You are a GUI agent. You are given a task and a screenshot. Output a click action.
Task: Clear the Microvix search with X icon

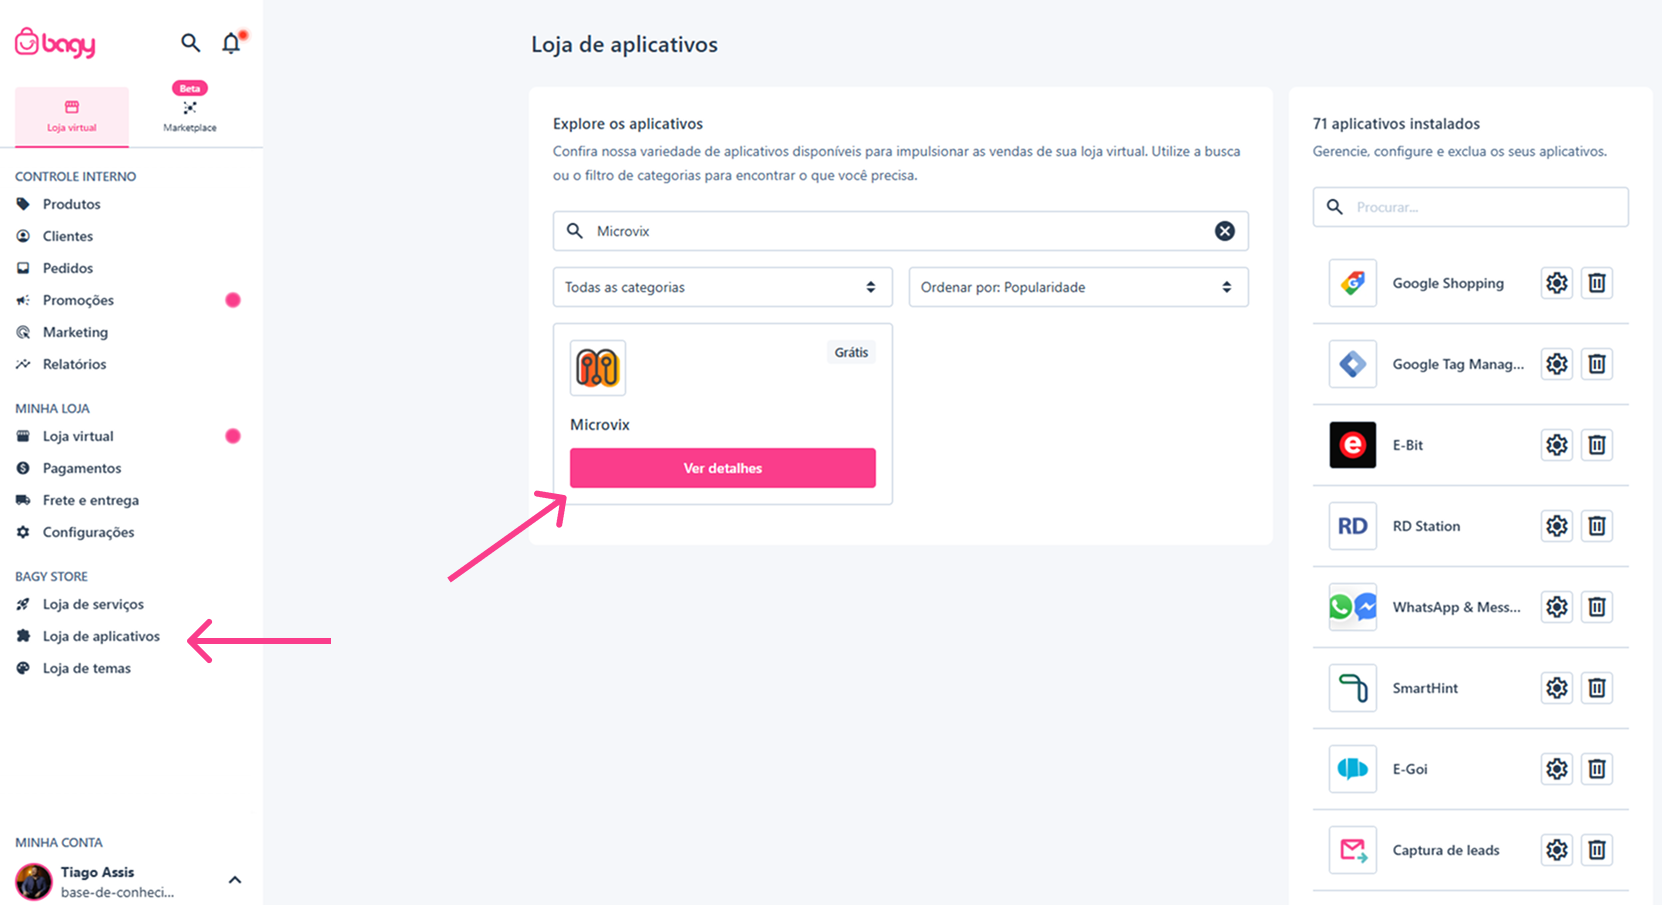1225,231
